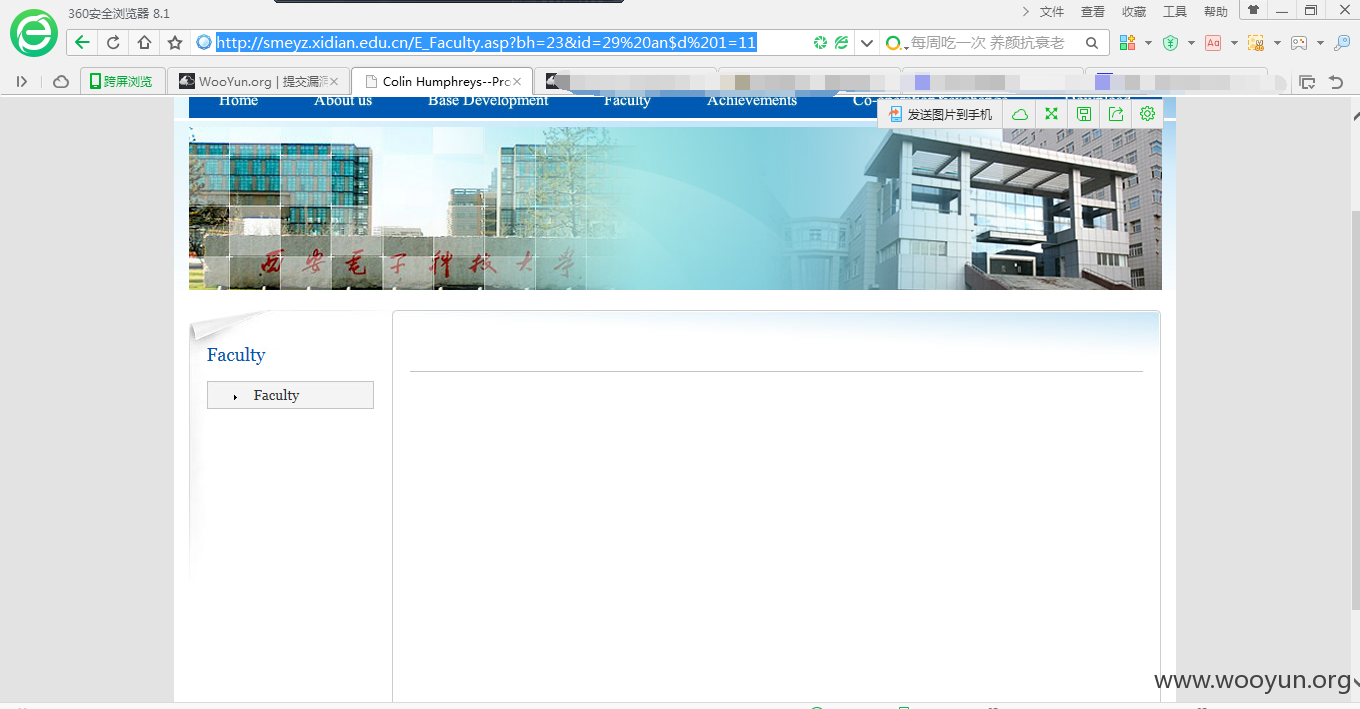Click the green leaf compatibility mode icon

(842, 42)
